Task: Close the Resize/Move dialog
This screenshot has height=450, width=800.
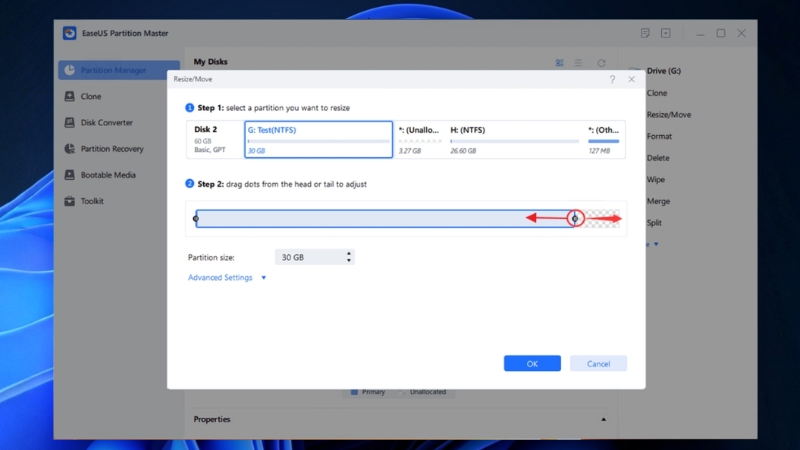Action: pos(631,79)
